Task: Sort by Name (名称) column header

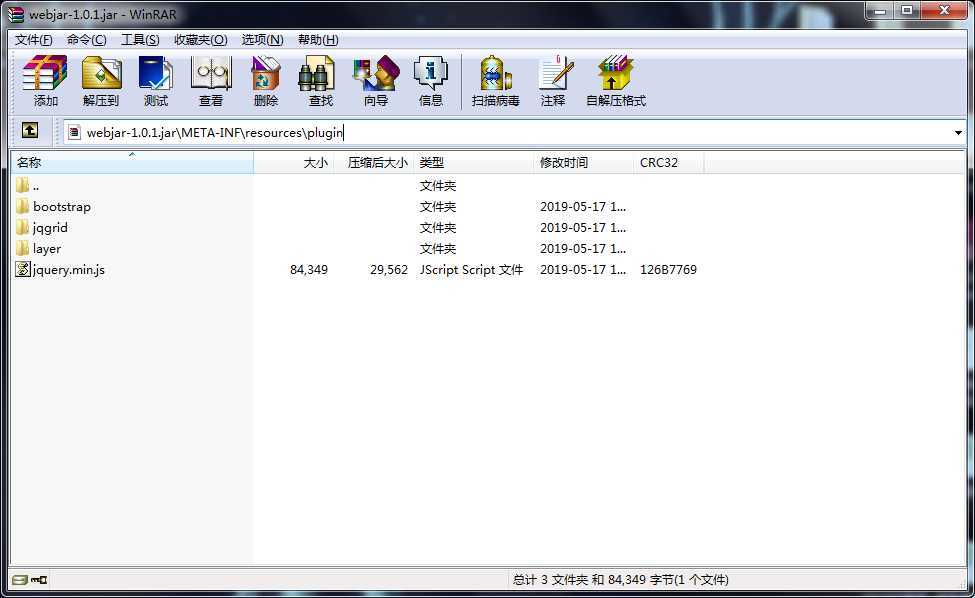Action: pyautogui.click(x=132, y=163)
